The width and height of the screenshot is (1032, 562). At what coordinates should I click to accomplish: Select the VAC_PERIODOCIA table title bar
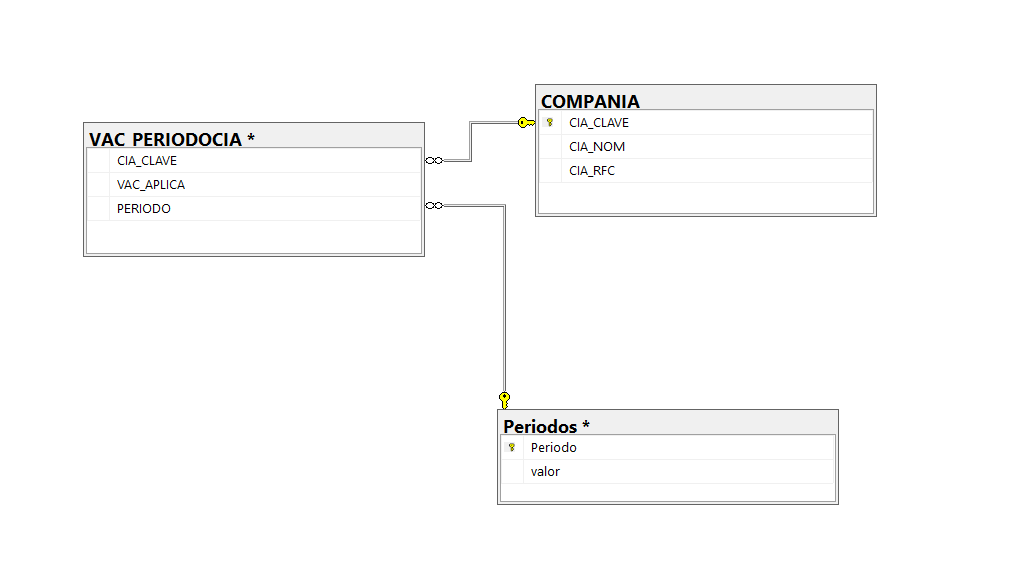click(x=254, y=136)
